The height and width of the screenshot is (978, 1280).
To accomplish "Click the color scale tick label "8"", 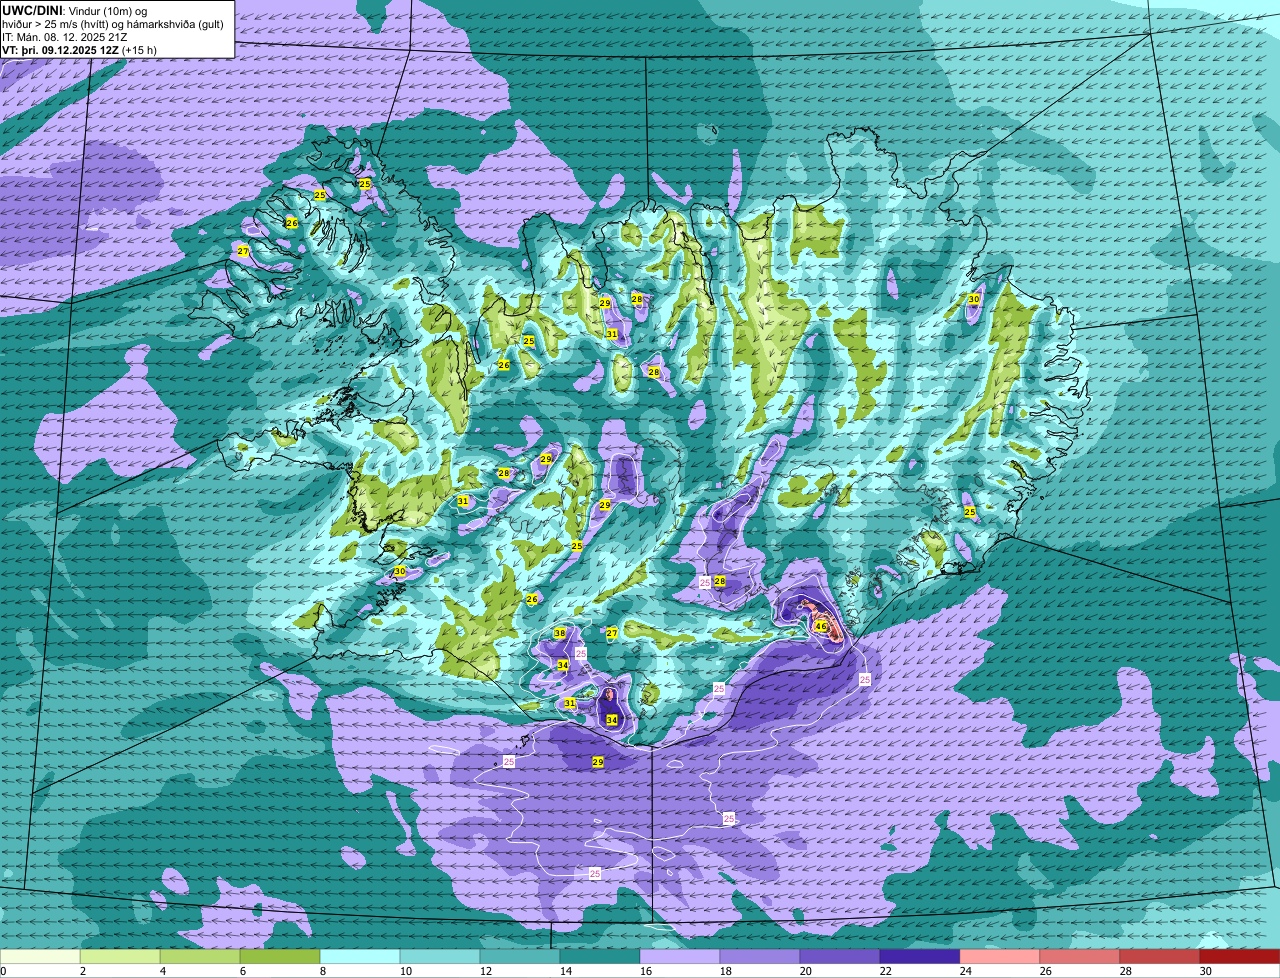I will pyautogui.click(x=322, y=971).
